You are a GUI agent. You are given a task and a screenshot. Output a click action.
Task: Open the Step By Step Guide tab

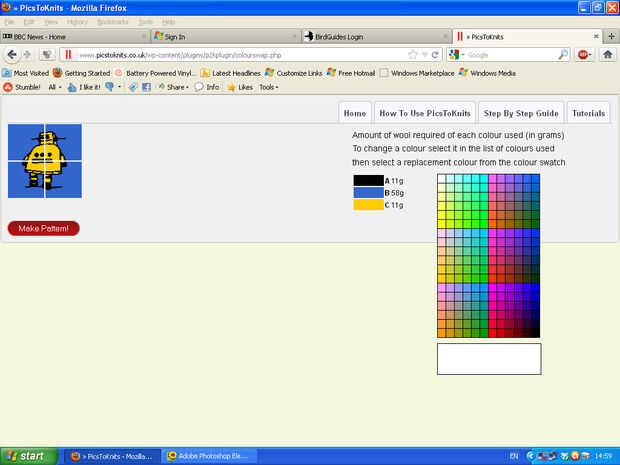pos(521,113)
